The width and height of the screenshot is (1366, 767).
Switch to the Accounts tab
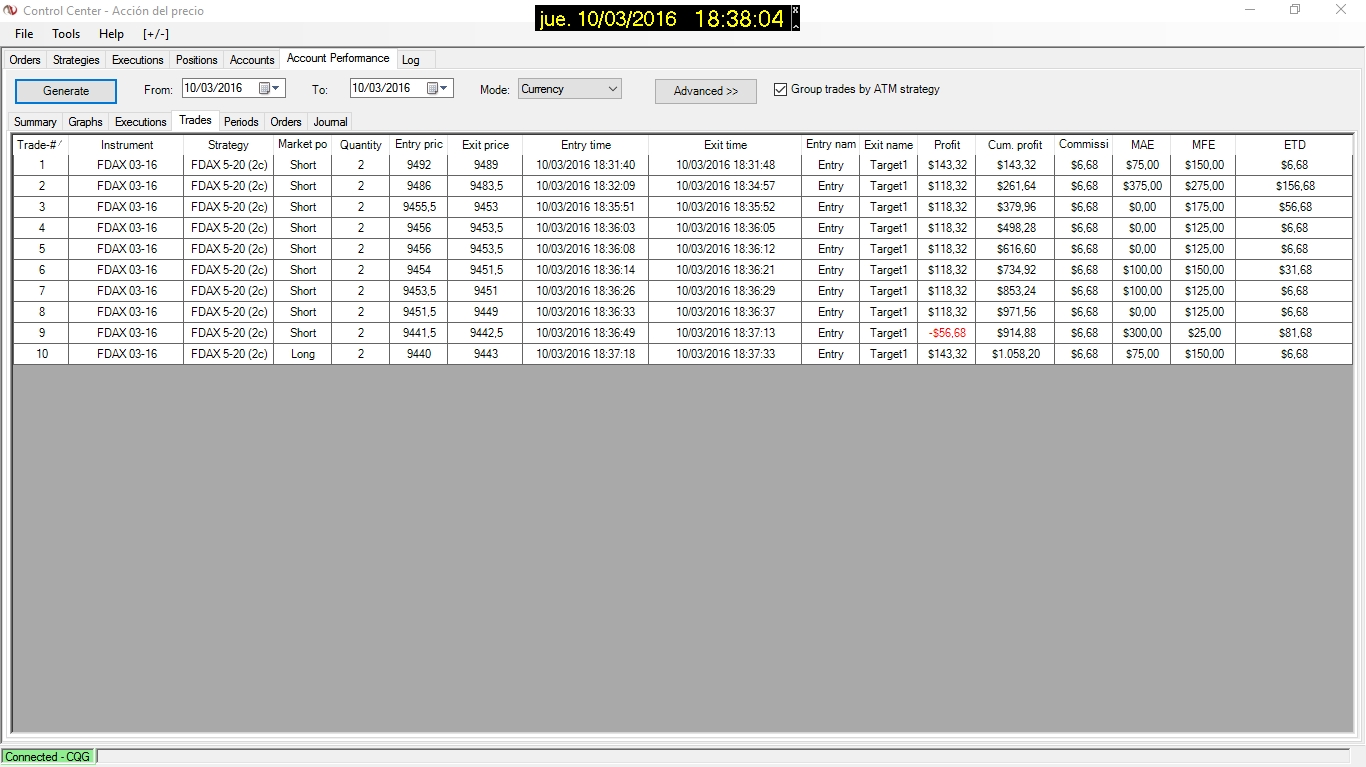pos(252,60)
